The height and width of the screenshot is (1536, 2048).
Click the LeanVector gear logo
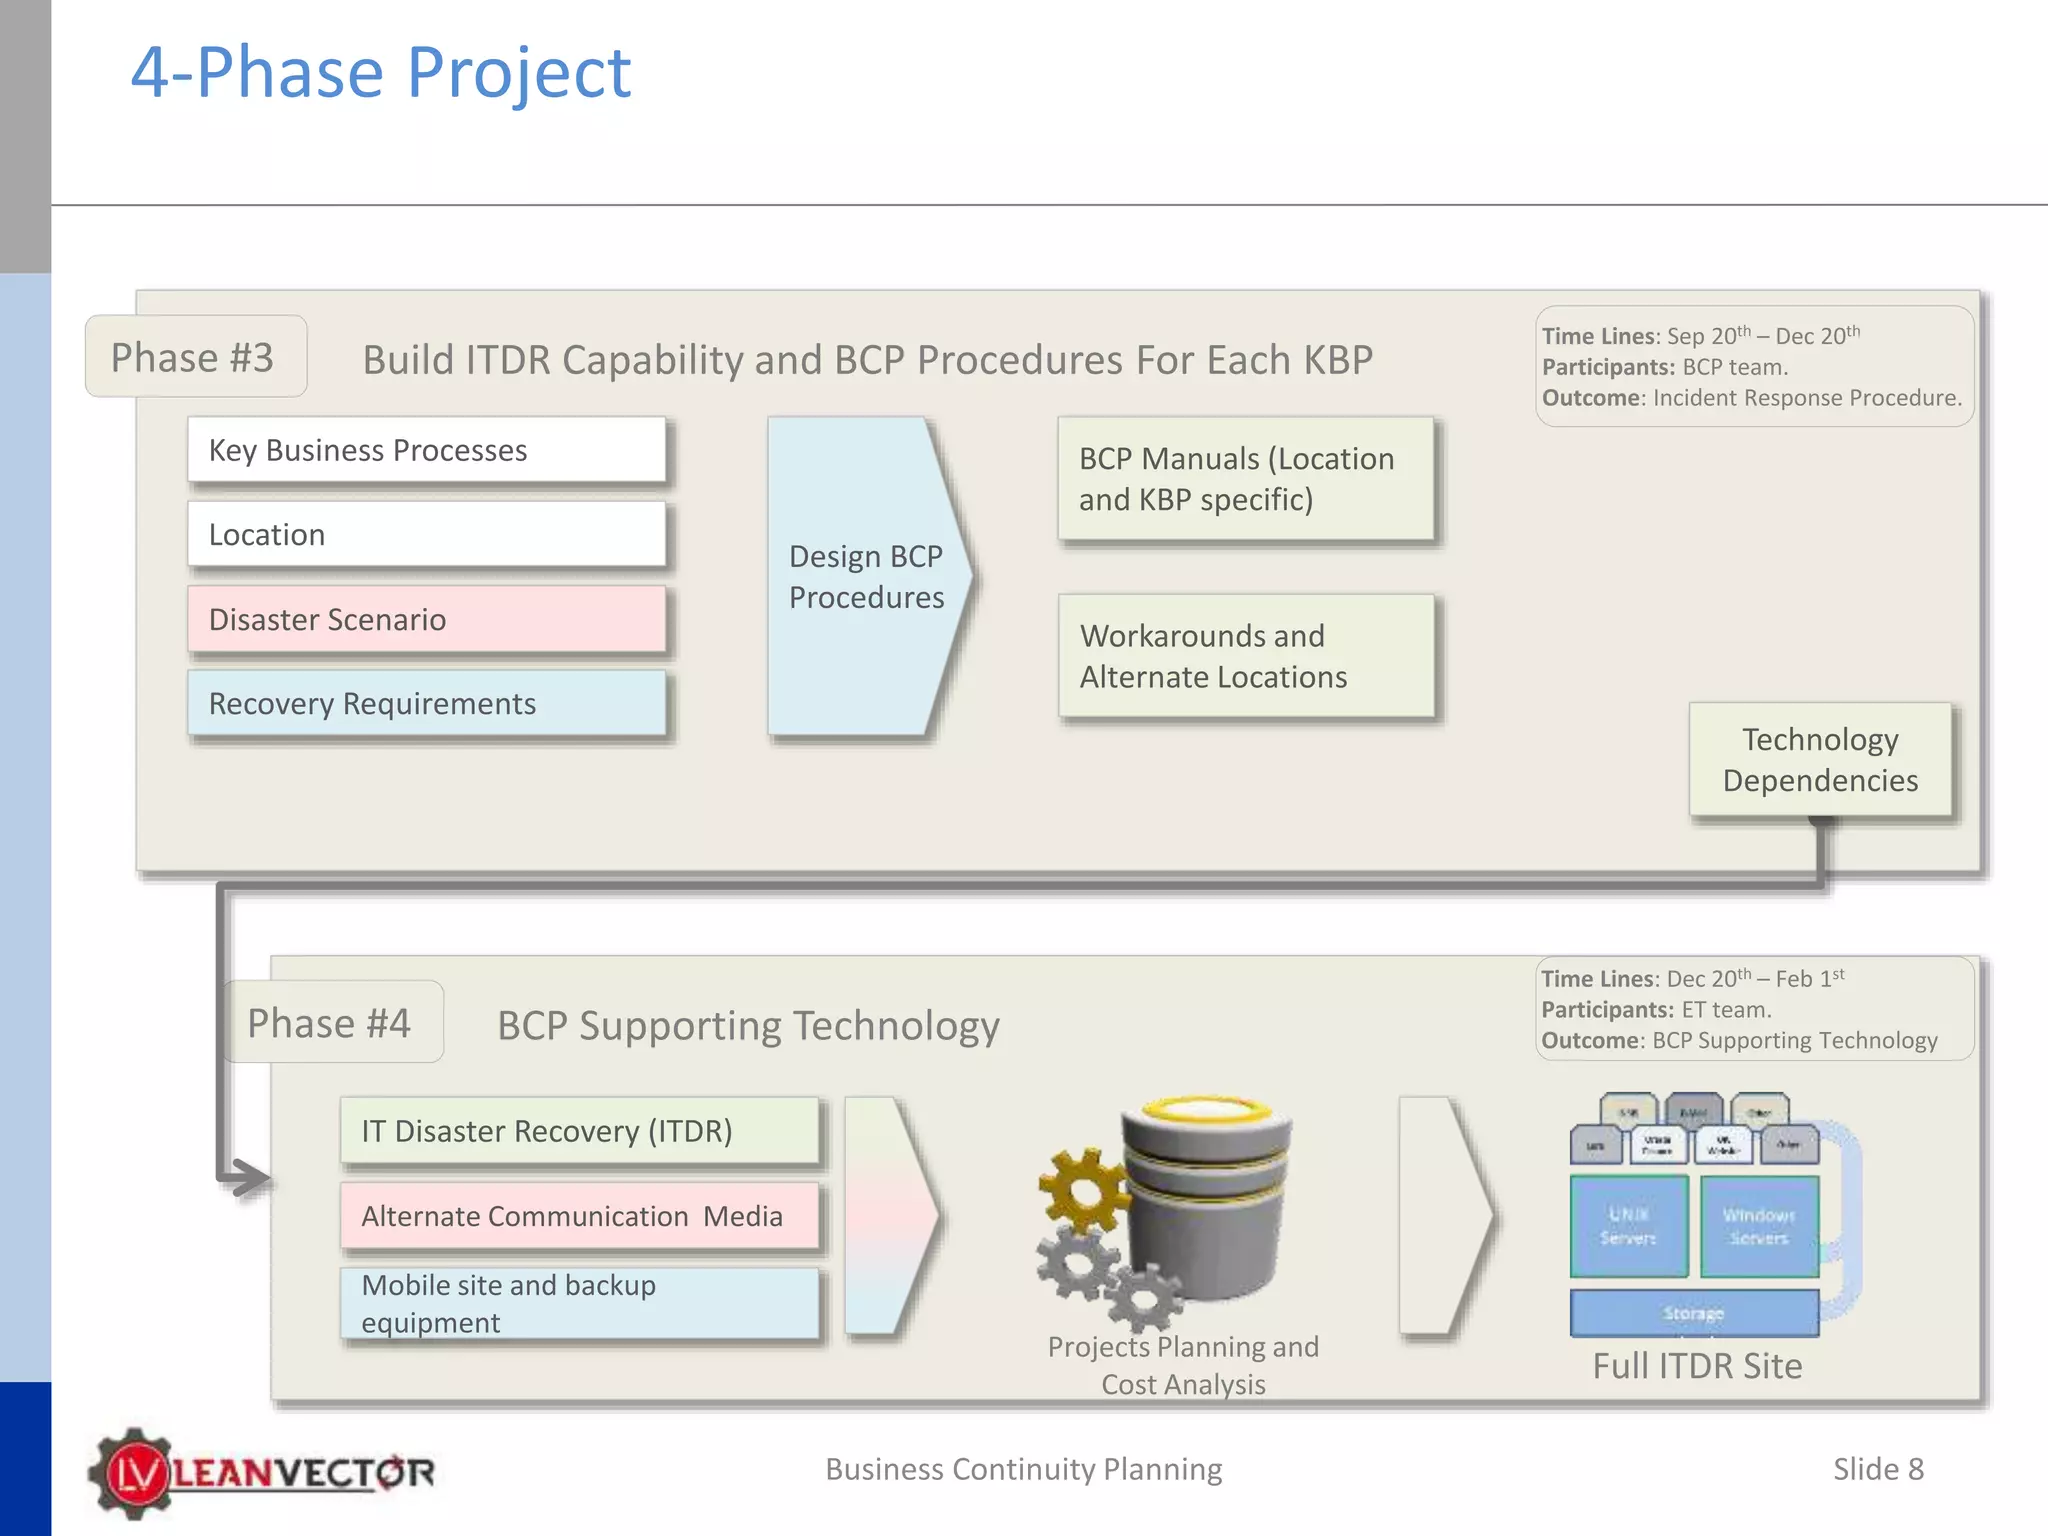[x=135, y=1472]
